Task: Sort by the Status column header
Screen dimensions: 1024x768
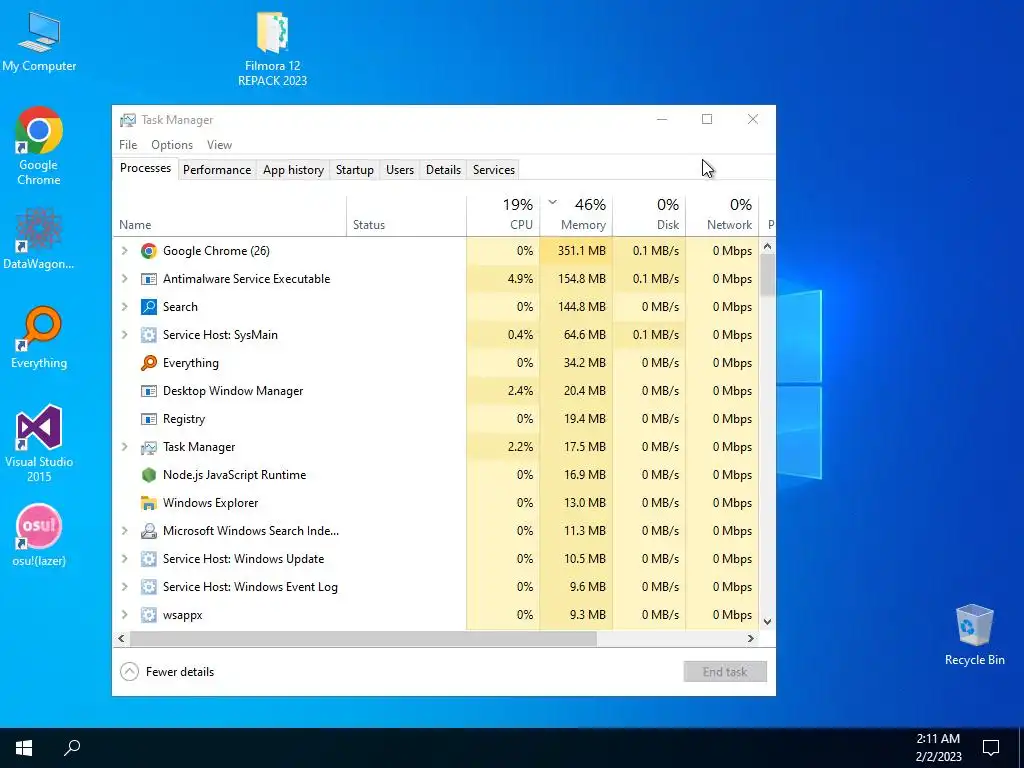Action: point(406,216)
